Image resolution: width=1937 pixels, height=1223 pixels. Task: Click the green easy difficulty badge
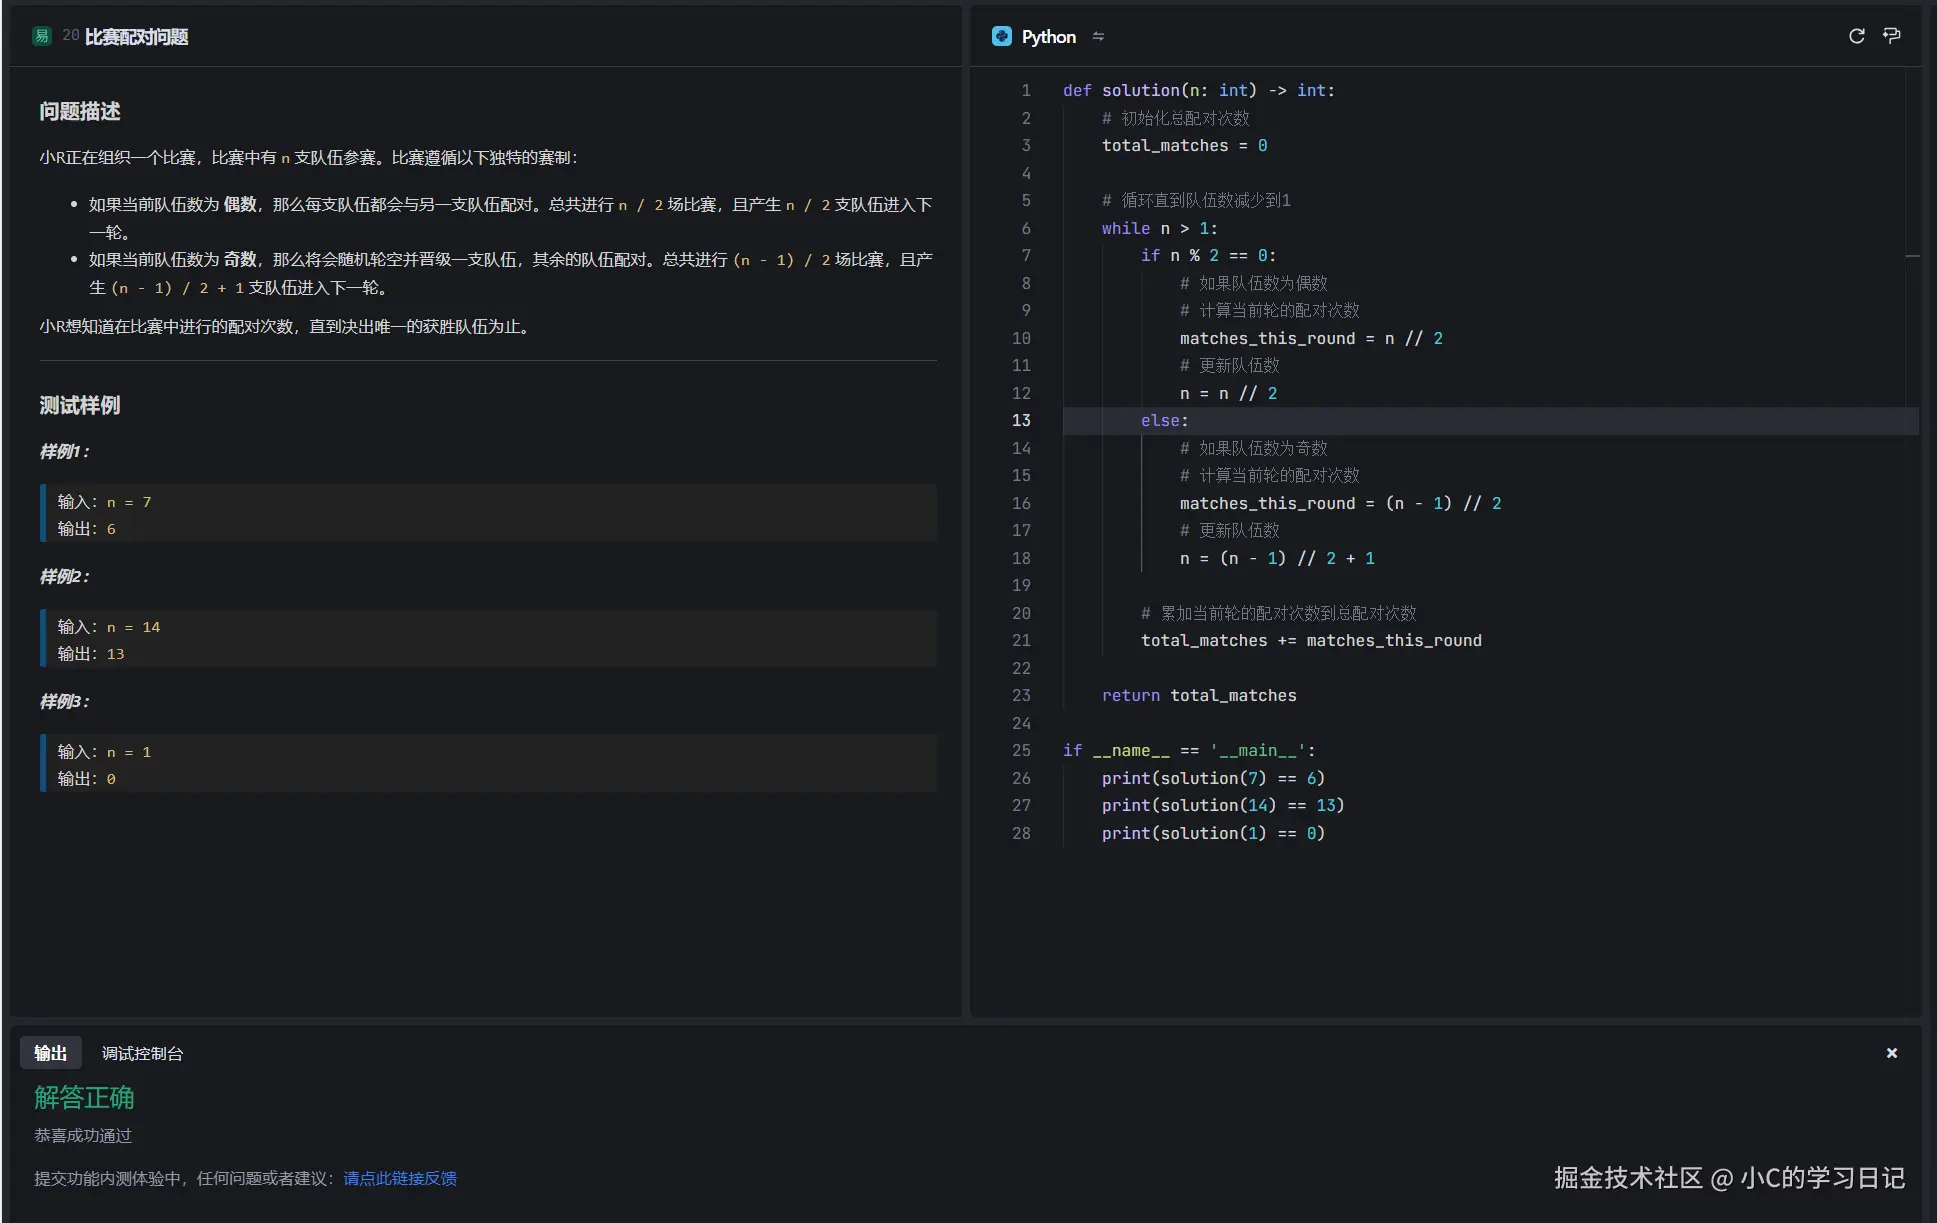point(42,36)
